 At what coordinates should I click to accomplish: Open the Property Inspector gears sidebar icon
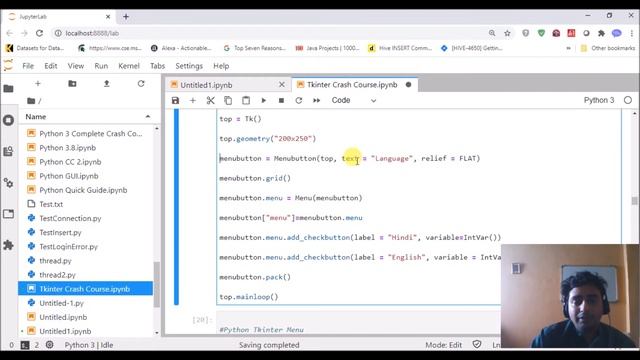(x=9, y=183)
